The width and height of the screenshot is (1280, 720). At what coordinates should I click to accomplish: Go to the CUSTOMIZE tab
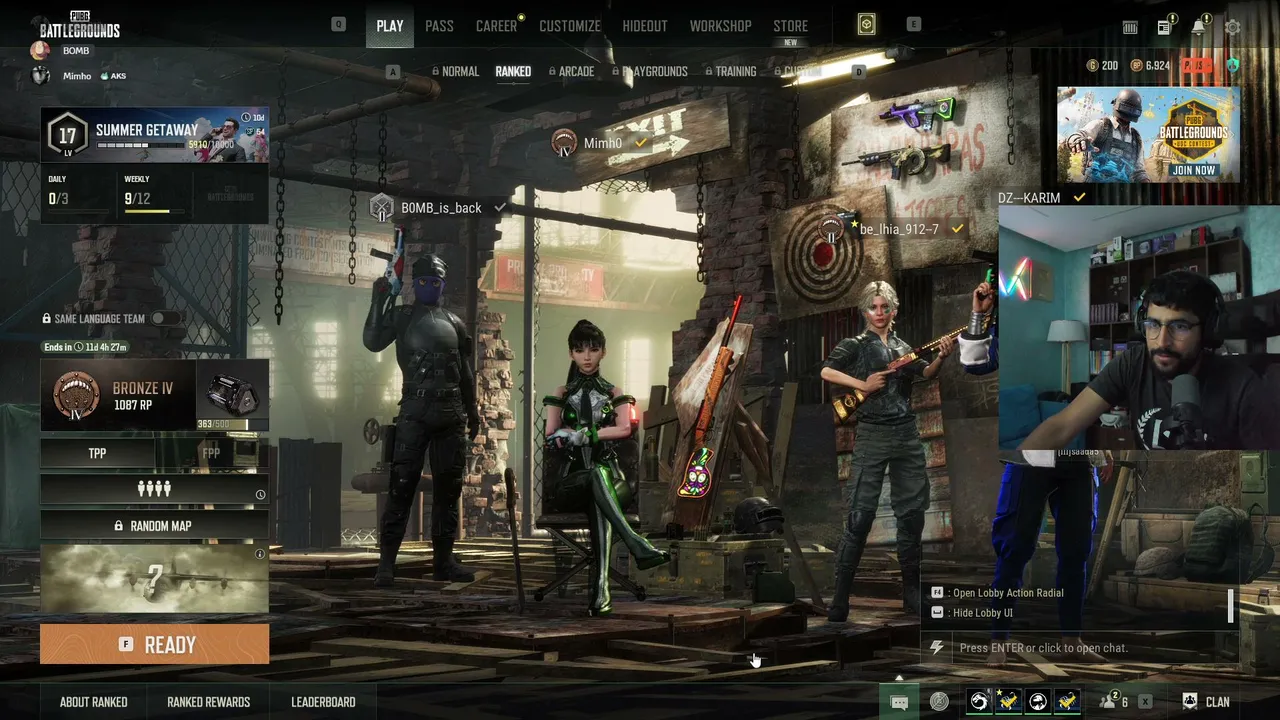click(x=570, y=26)
